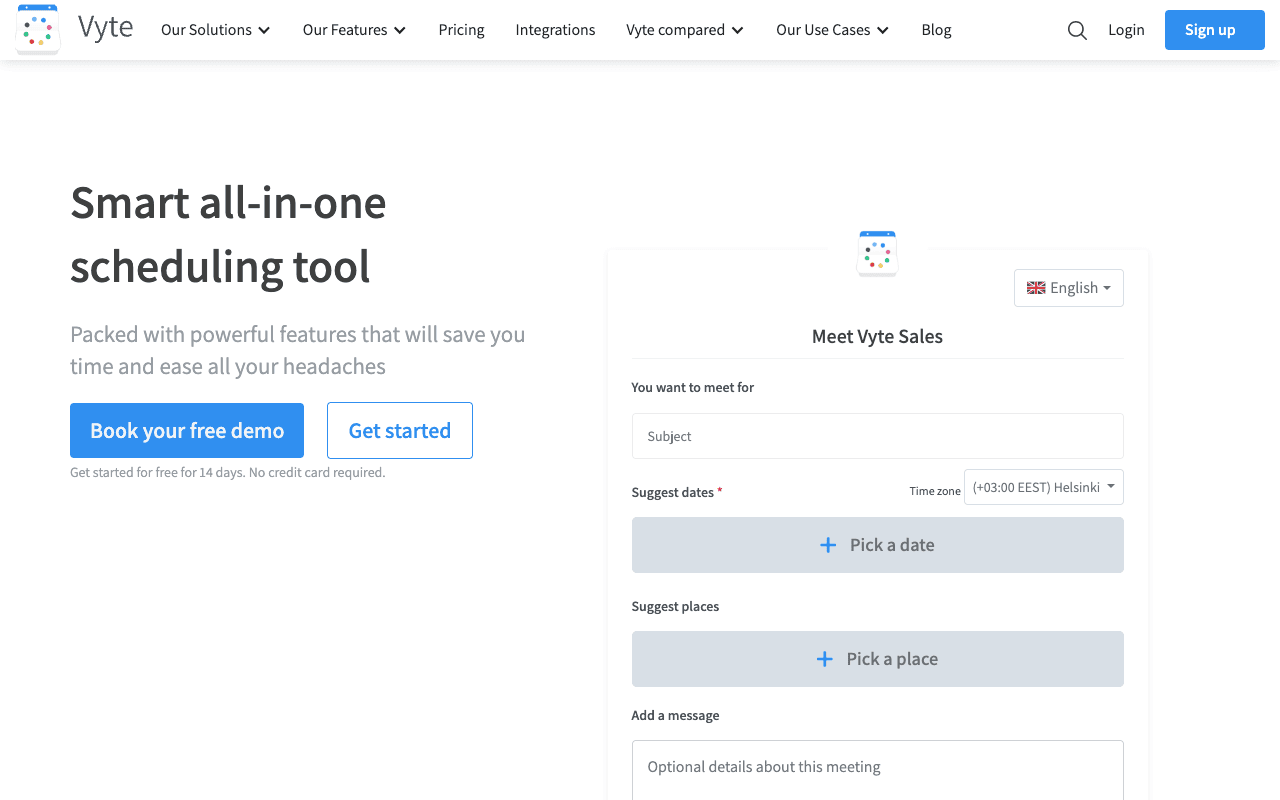This screenshot has height=800, width=1280.
Task: Click the Meet Vyte Sales heading
Action: pyautogui.click(x=877, y=336)
